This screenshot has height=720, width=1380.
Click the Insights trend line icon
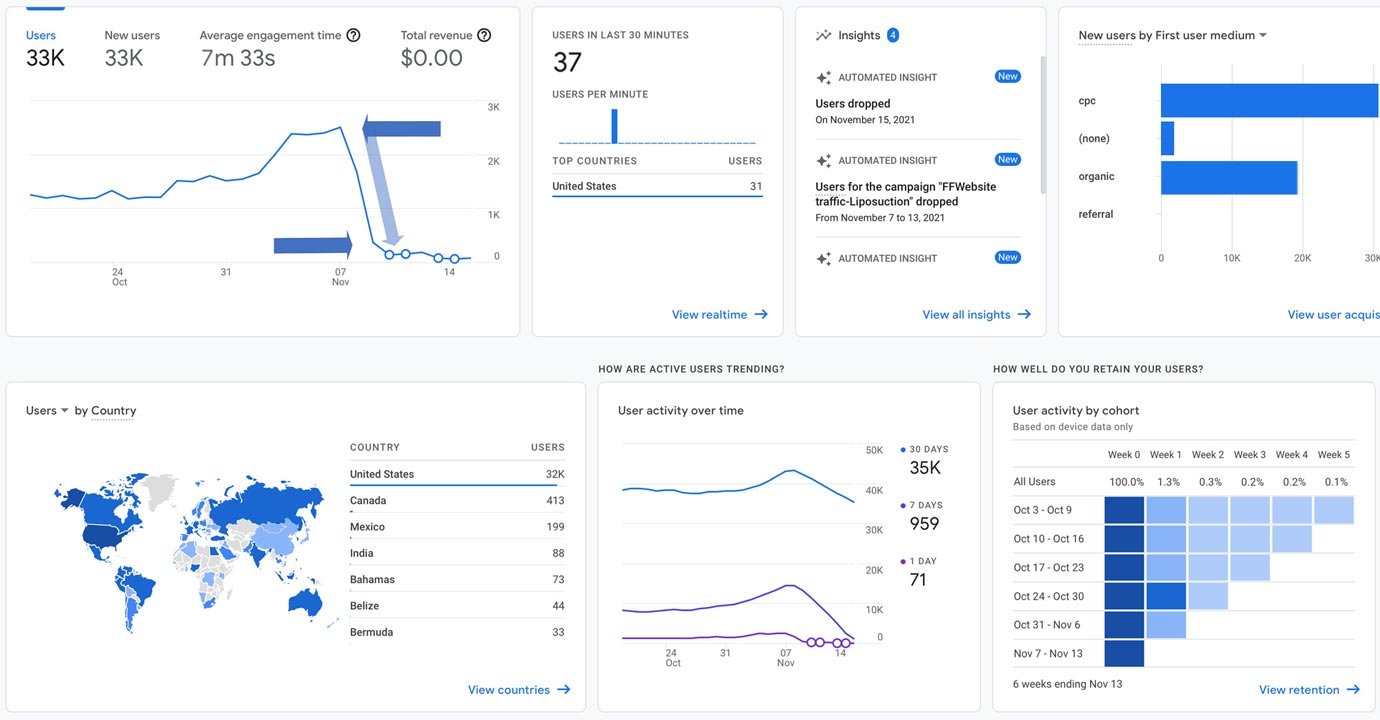(x=823, y=35)
